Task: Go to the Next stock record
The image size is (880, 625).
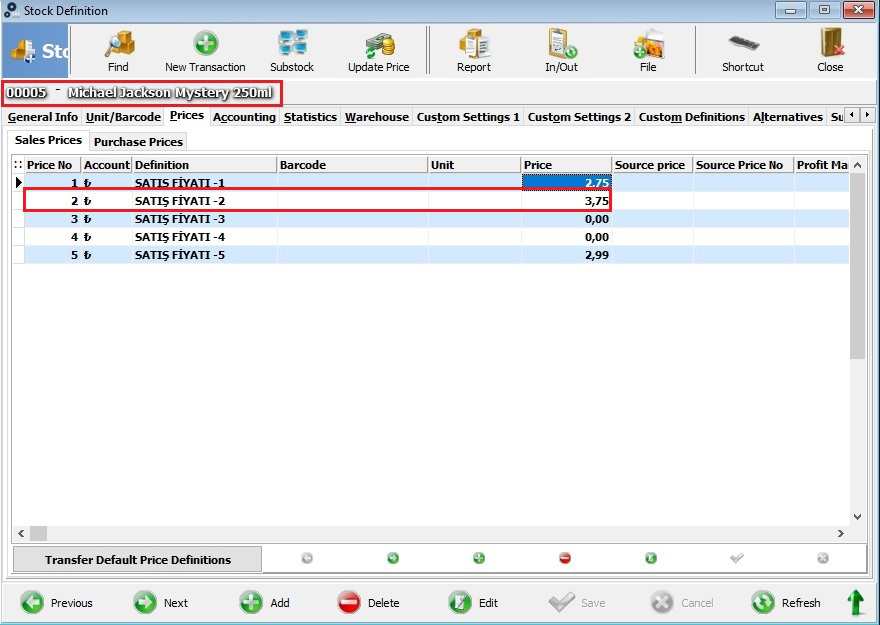Action: pyautogui.click(x=161, y=603)
